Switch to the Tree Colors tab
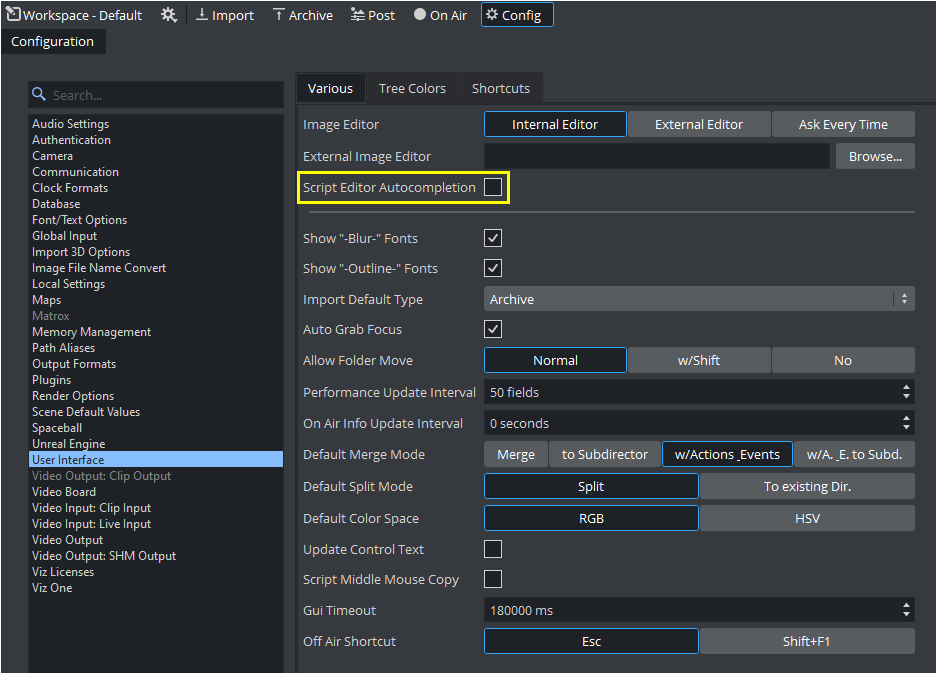936x682 pixels. pos(412,88)
